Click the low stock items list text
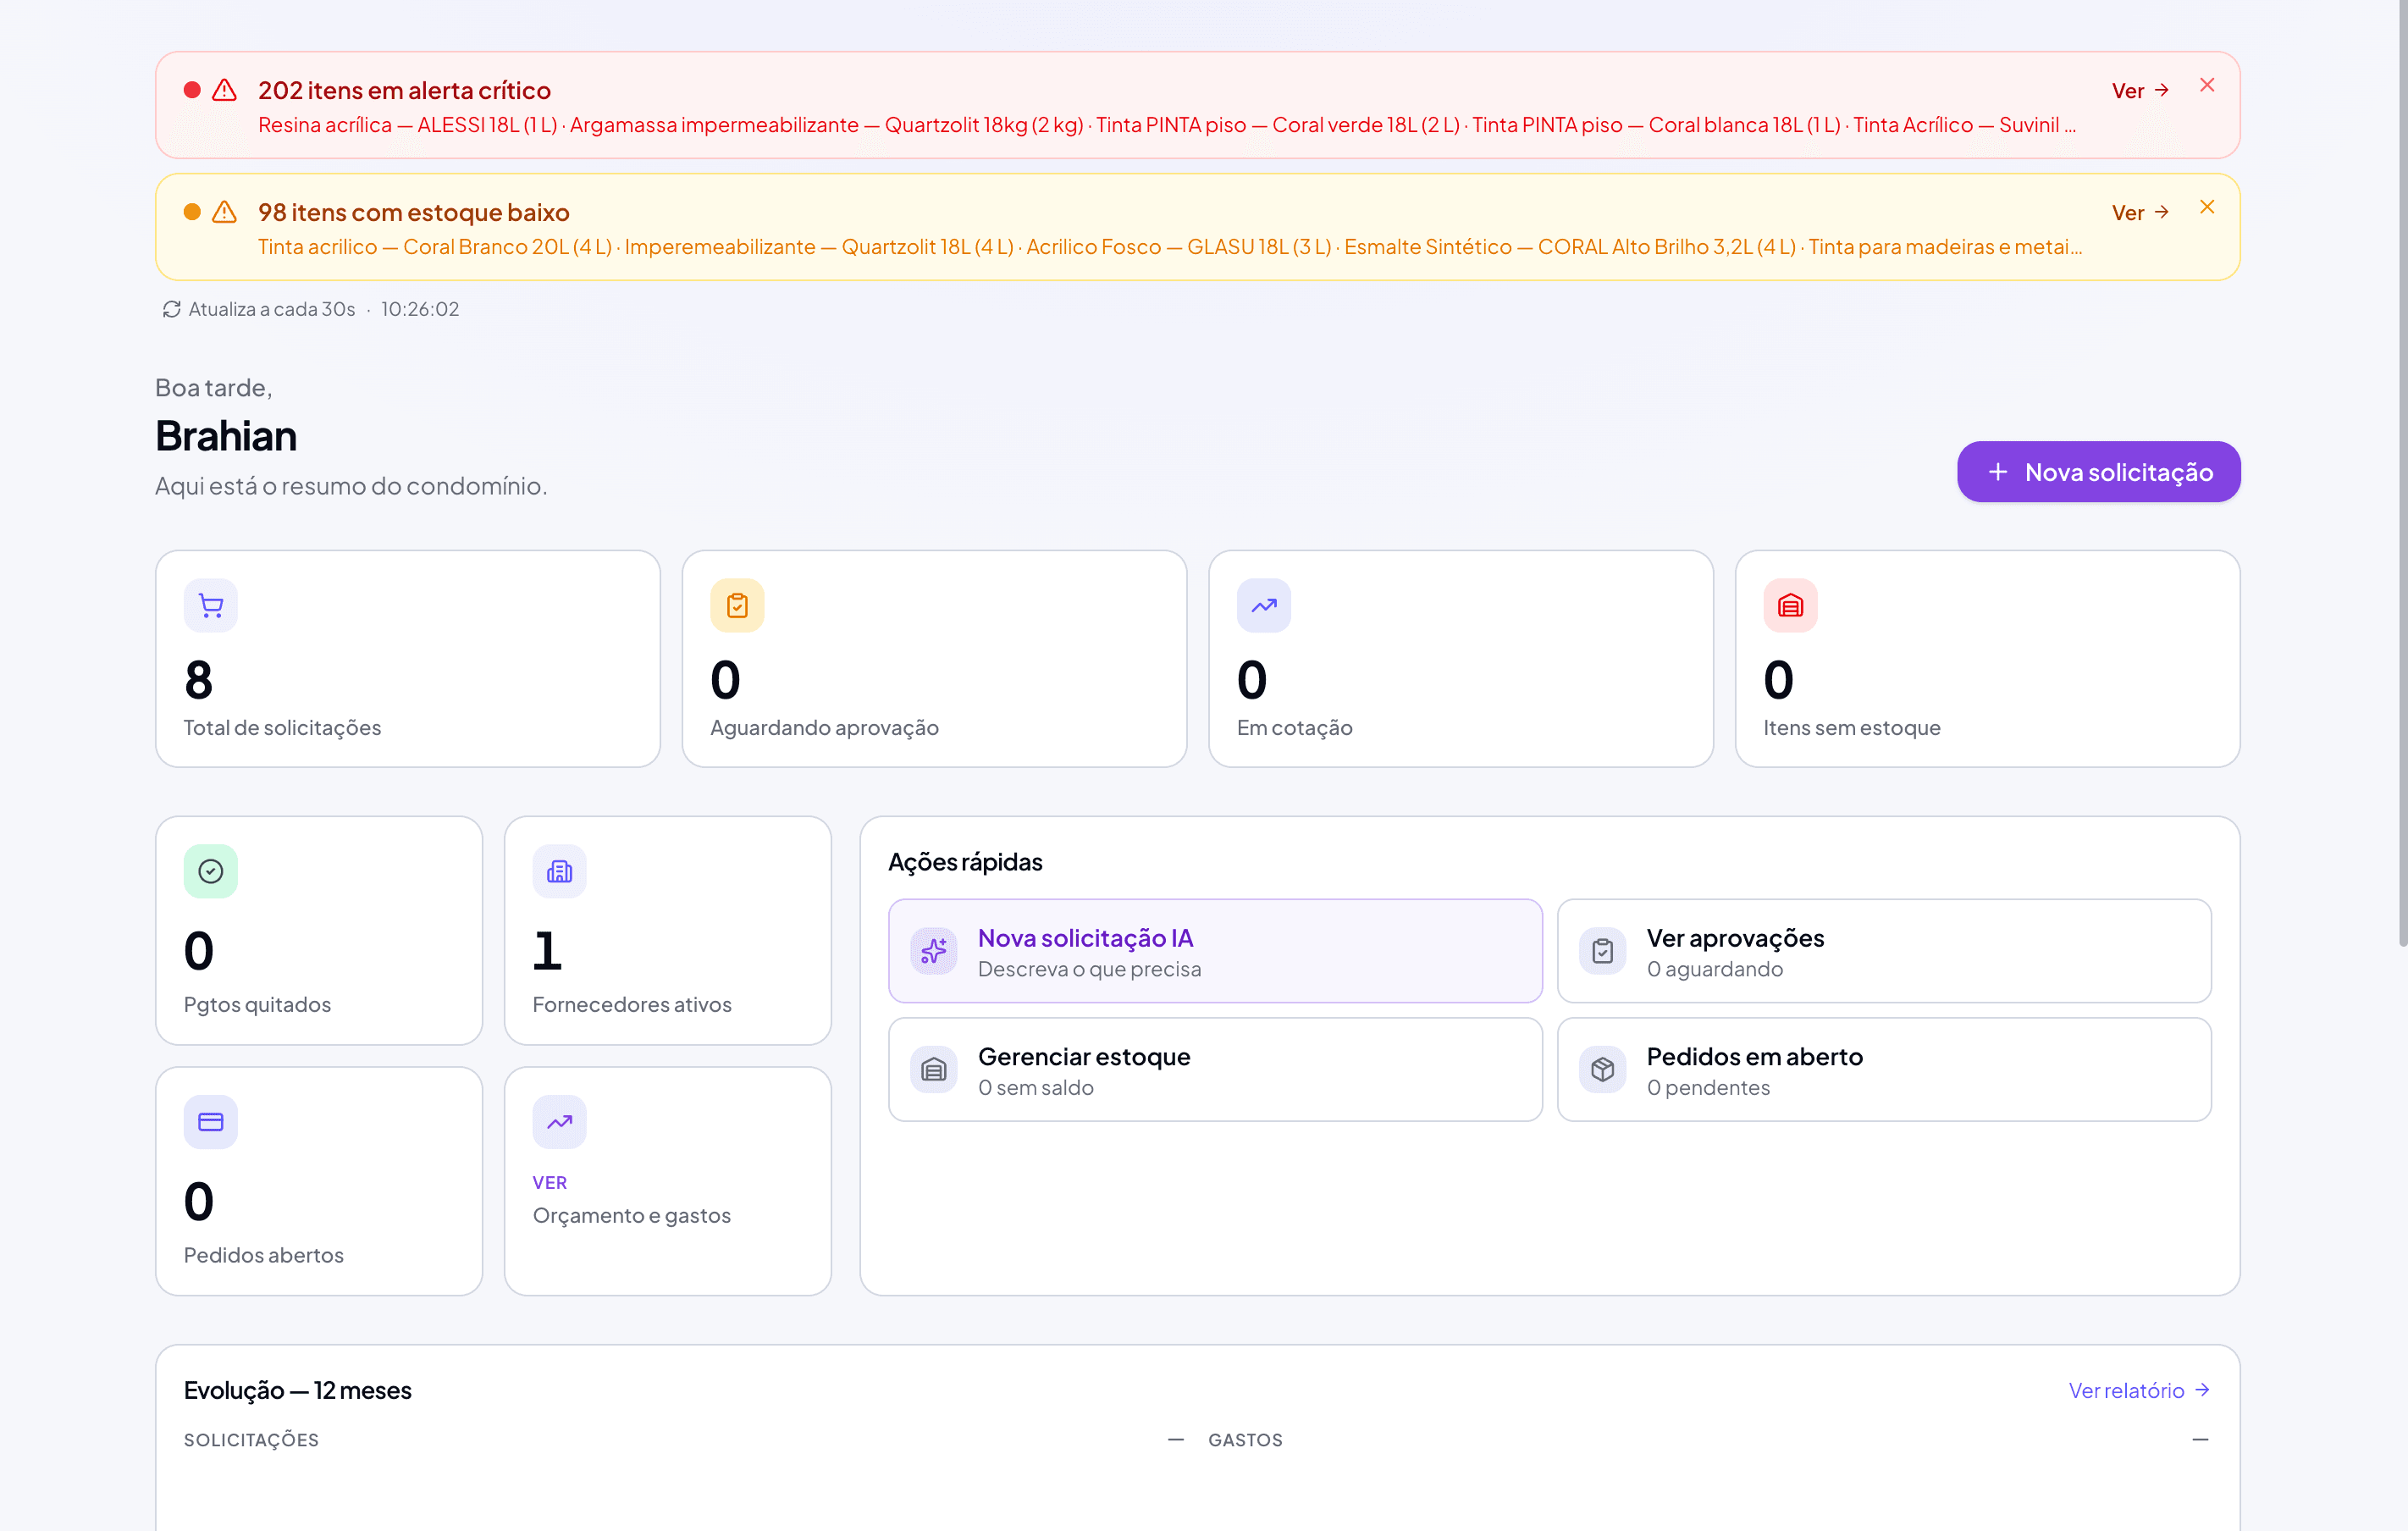The image size is (2408, 1531). pyautogui.click(x=1170, y=247)
